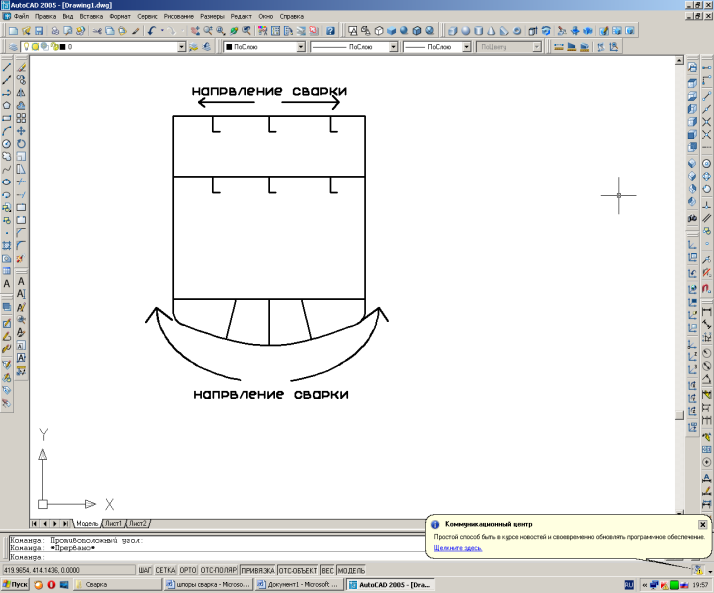This screenshot has height=593, width=714.
Task: Open the Формат menu
Action: pos(119,17)
